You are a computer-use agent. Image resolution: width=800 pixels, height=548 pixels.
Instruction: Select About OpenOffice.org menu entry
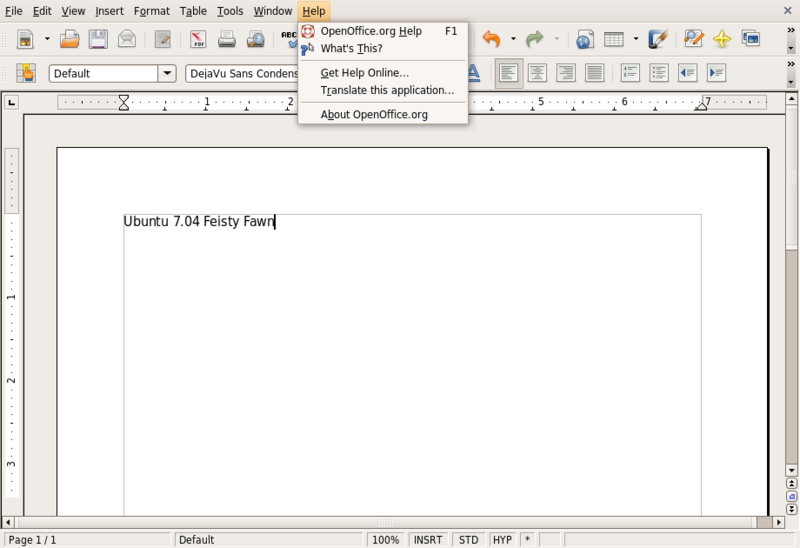(x=383, y=115)
